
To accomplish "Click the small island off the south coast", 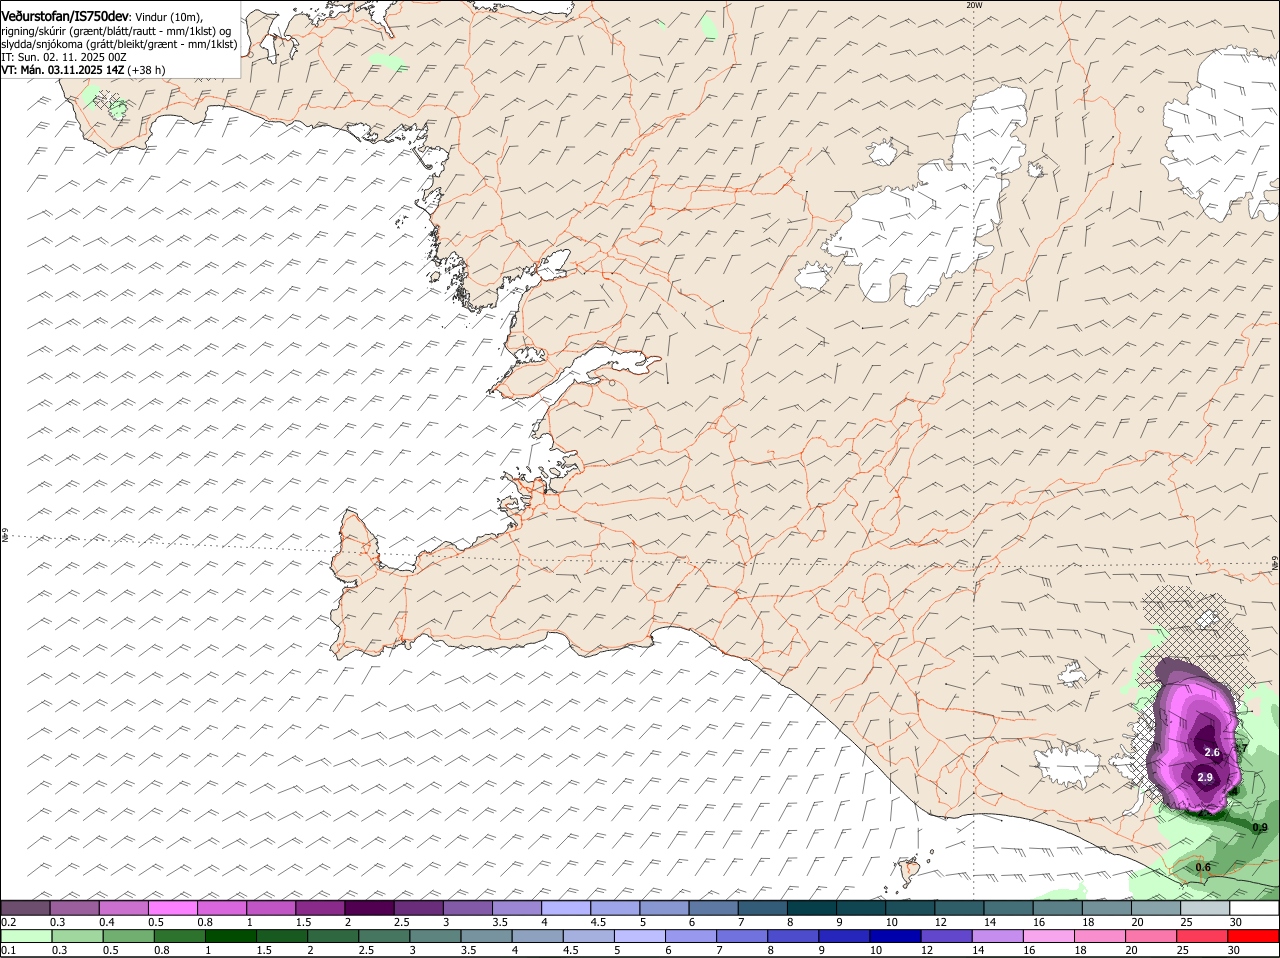I will [x=910, y=870].
